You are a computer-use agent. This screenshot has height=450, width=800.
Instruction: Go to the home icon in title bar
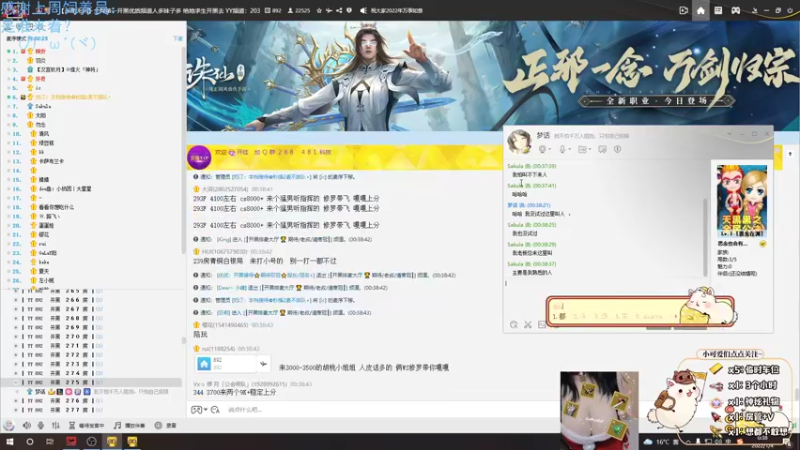pos(701,10)
